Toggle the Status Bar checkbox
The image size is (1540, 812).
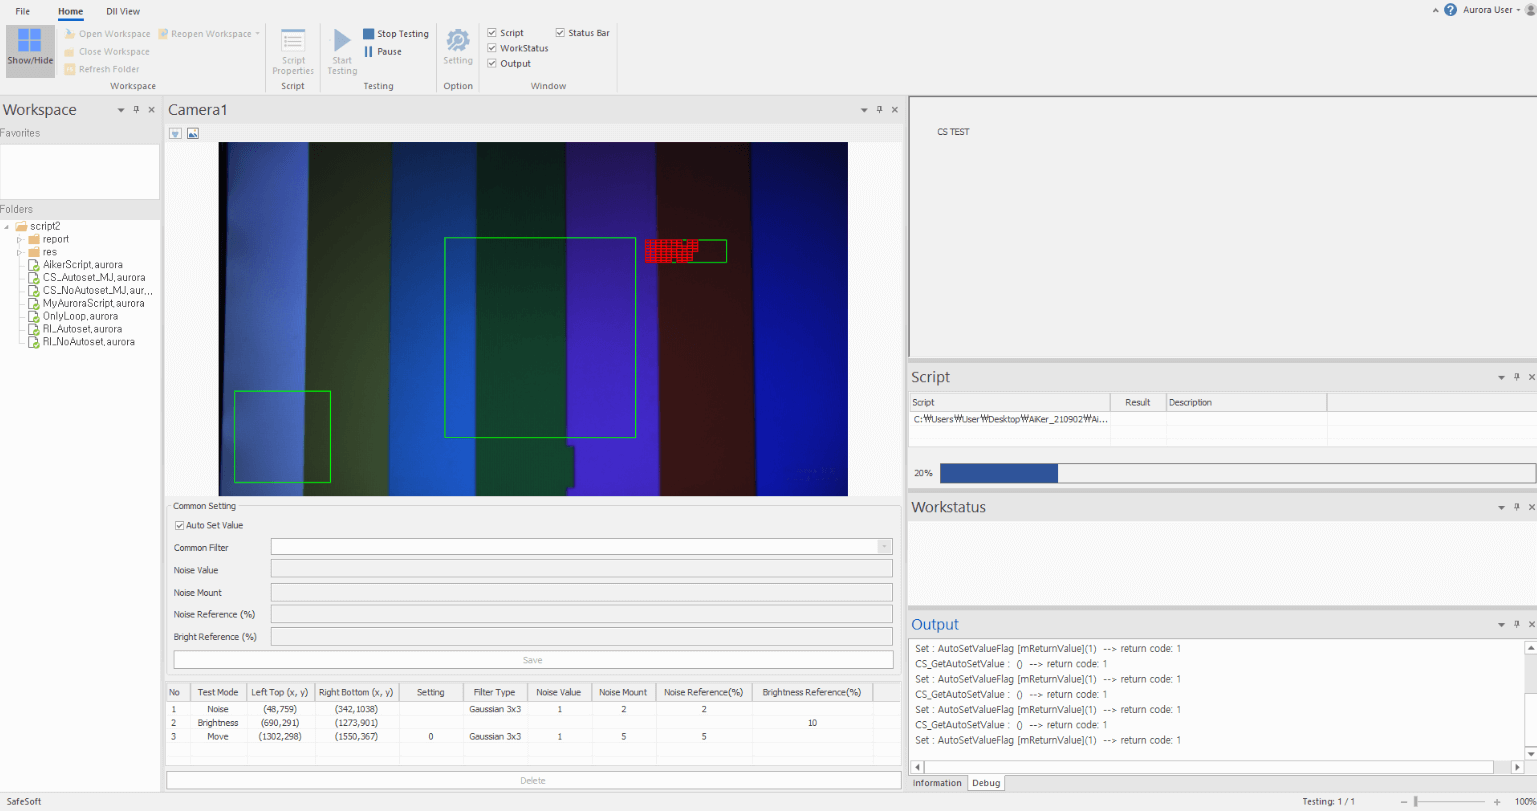click(x=560, y=33)
